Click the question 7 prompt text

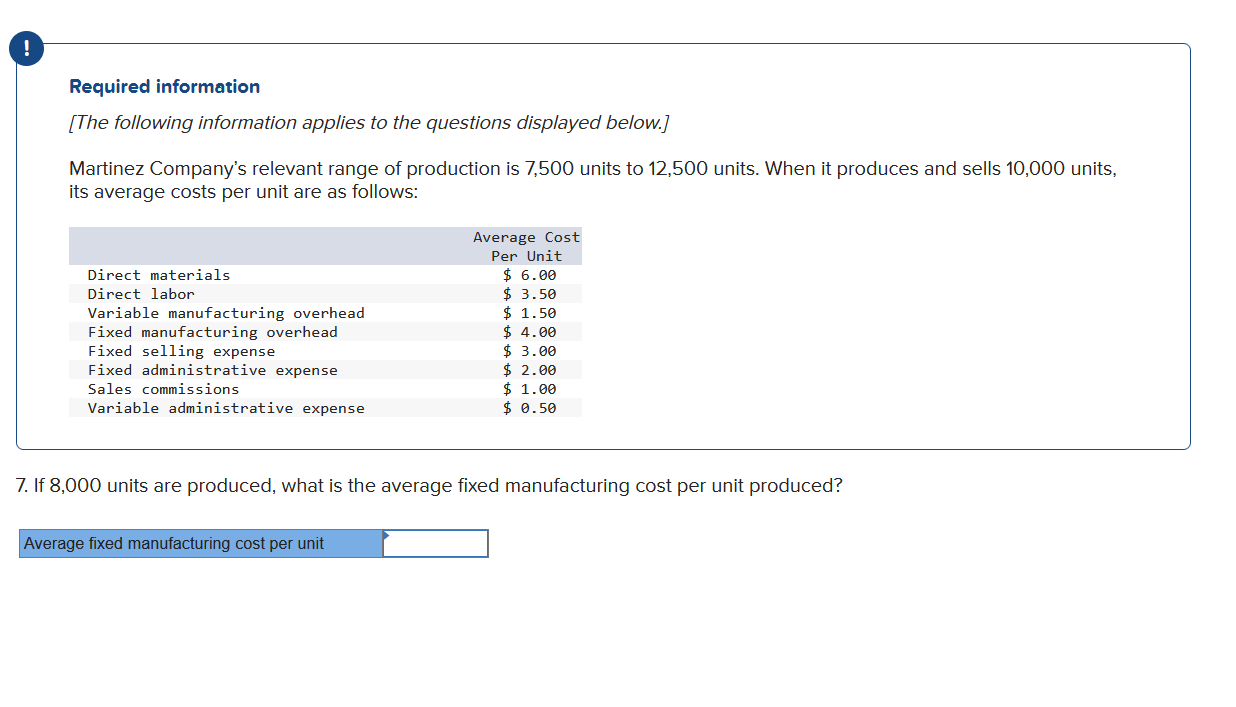pyautogui.click(x=430, y=486)
